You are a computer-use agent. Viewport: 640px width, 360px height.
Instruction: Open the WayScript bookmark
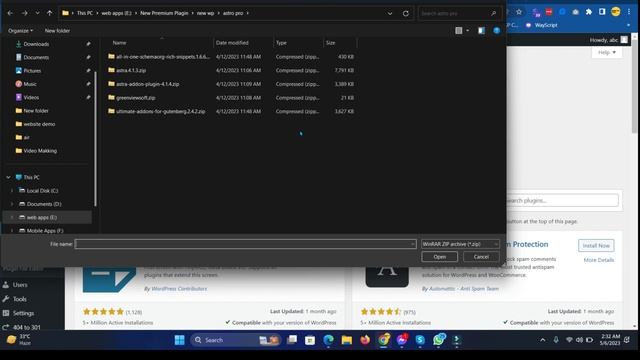(542, 25)
